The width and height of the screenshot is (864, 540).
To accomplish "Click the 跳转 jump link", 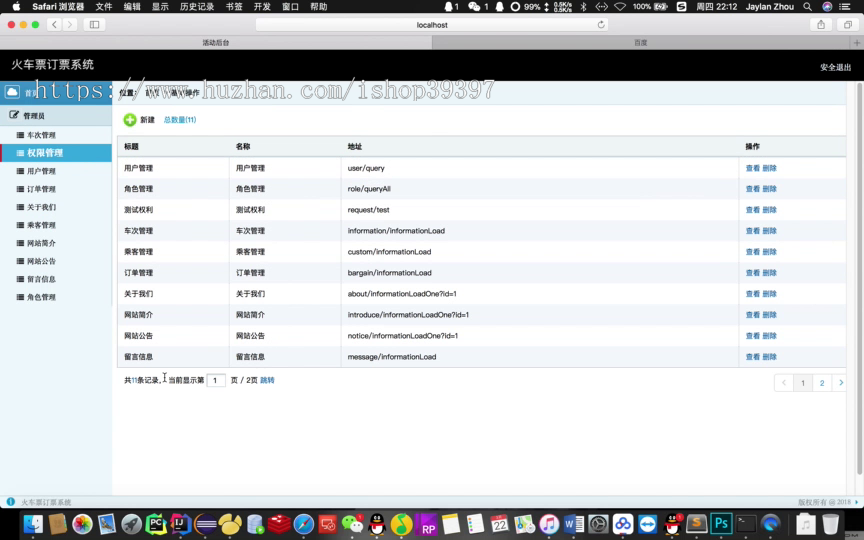I will [267, 380].
